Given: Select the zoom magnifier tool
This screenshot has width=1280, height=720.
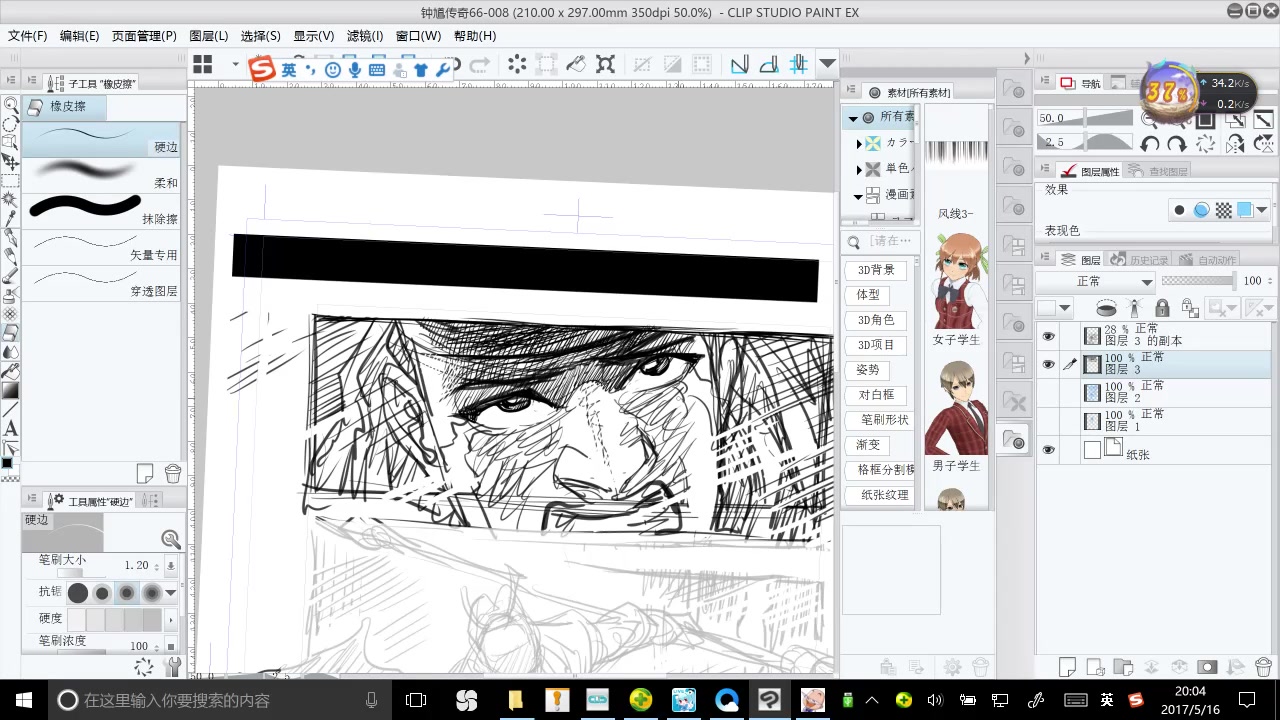Looking at the screenshot, I should (x=10, y=104).
